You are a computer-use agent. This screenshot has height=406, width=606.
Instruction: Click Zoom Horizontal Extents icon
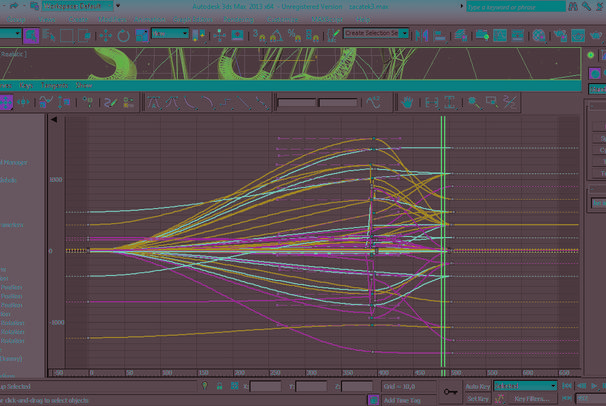(x=431, y=102)
